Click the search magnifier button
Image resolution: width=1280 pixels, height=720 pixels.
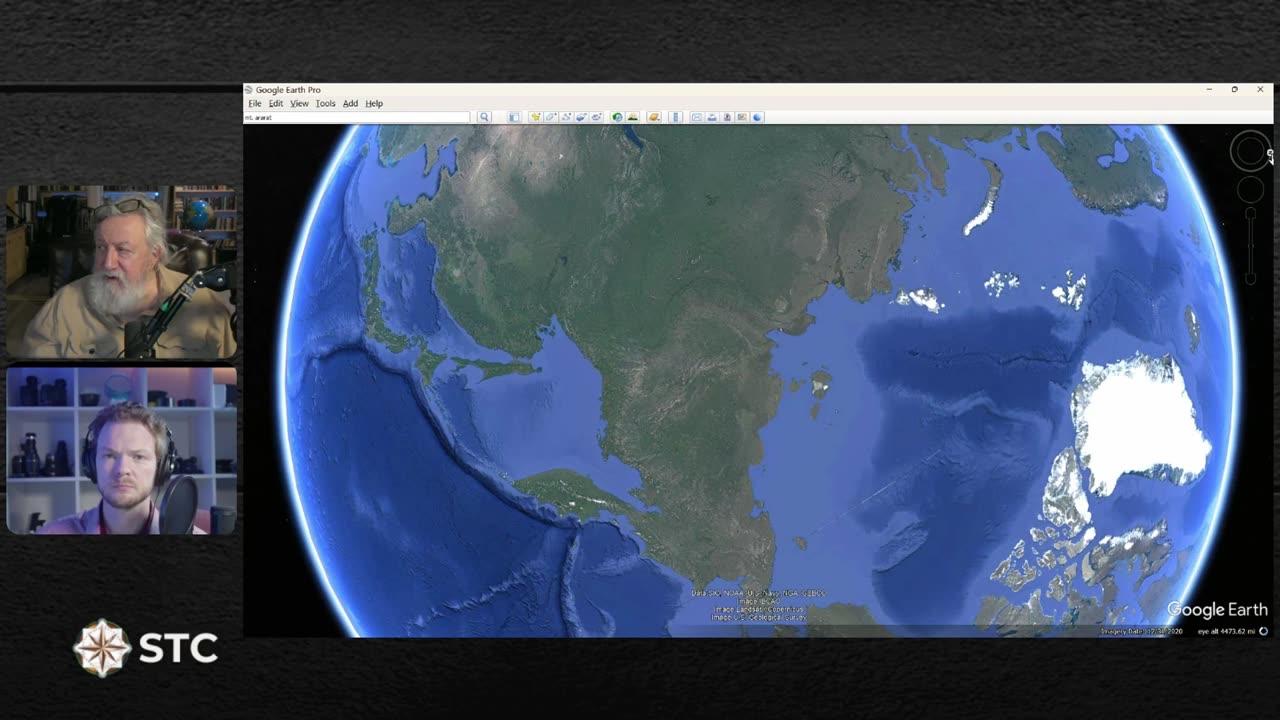(484, 117)
